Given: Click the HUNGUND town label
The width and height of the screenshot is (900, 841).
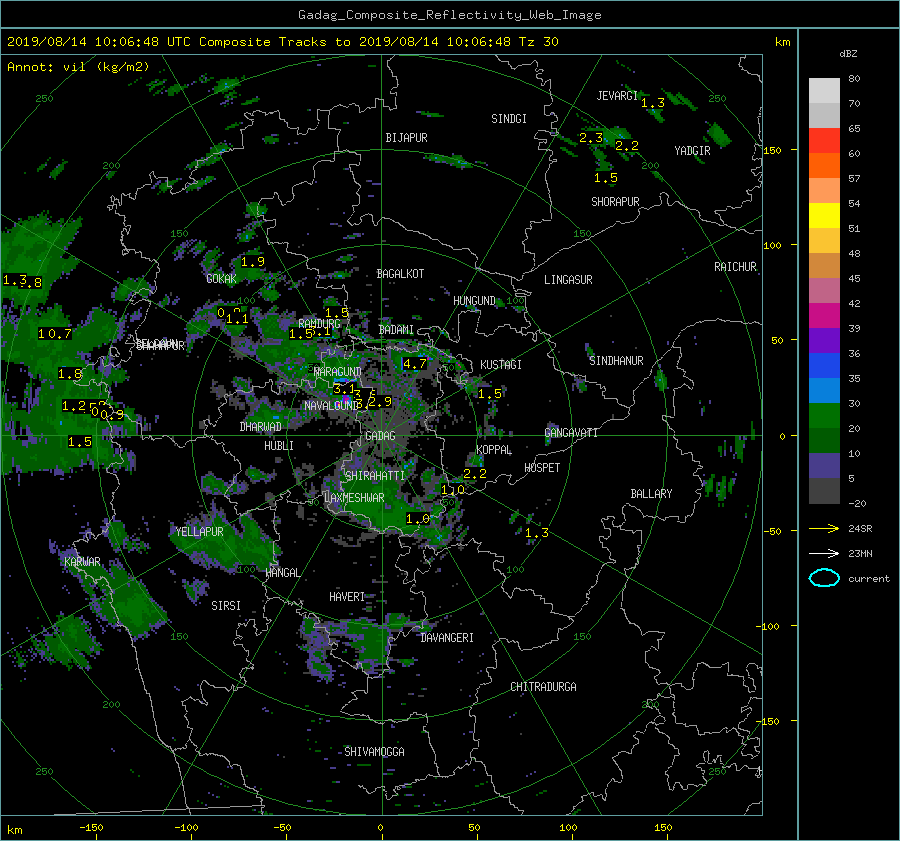Looking at the screenshot, I should coord(474,300).
